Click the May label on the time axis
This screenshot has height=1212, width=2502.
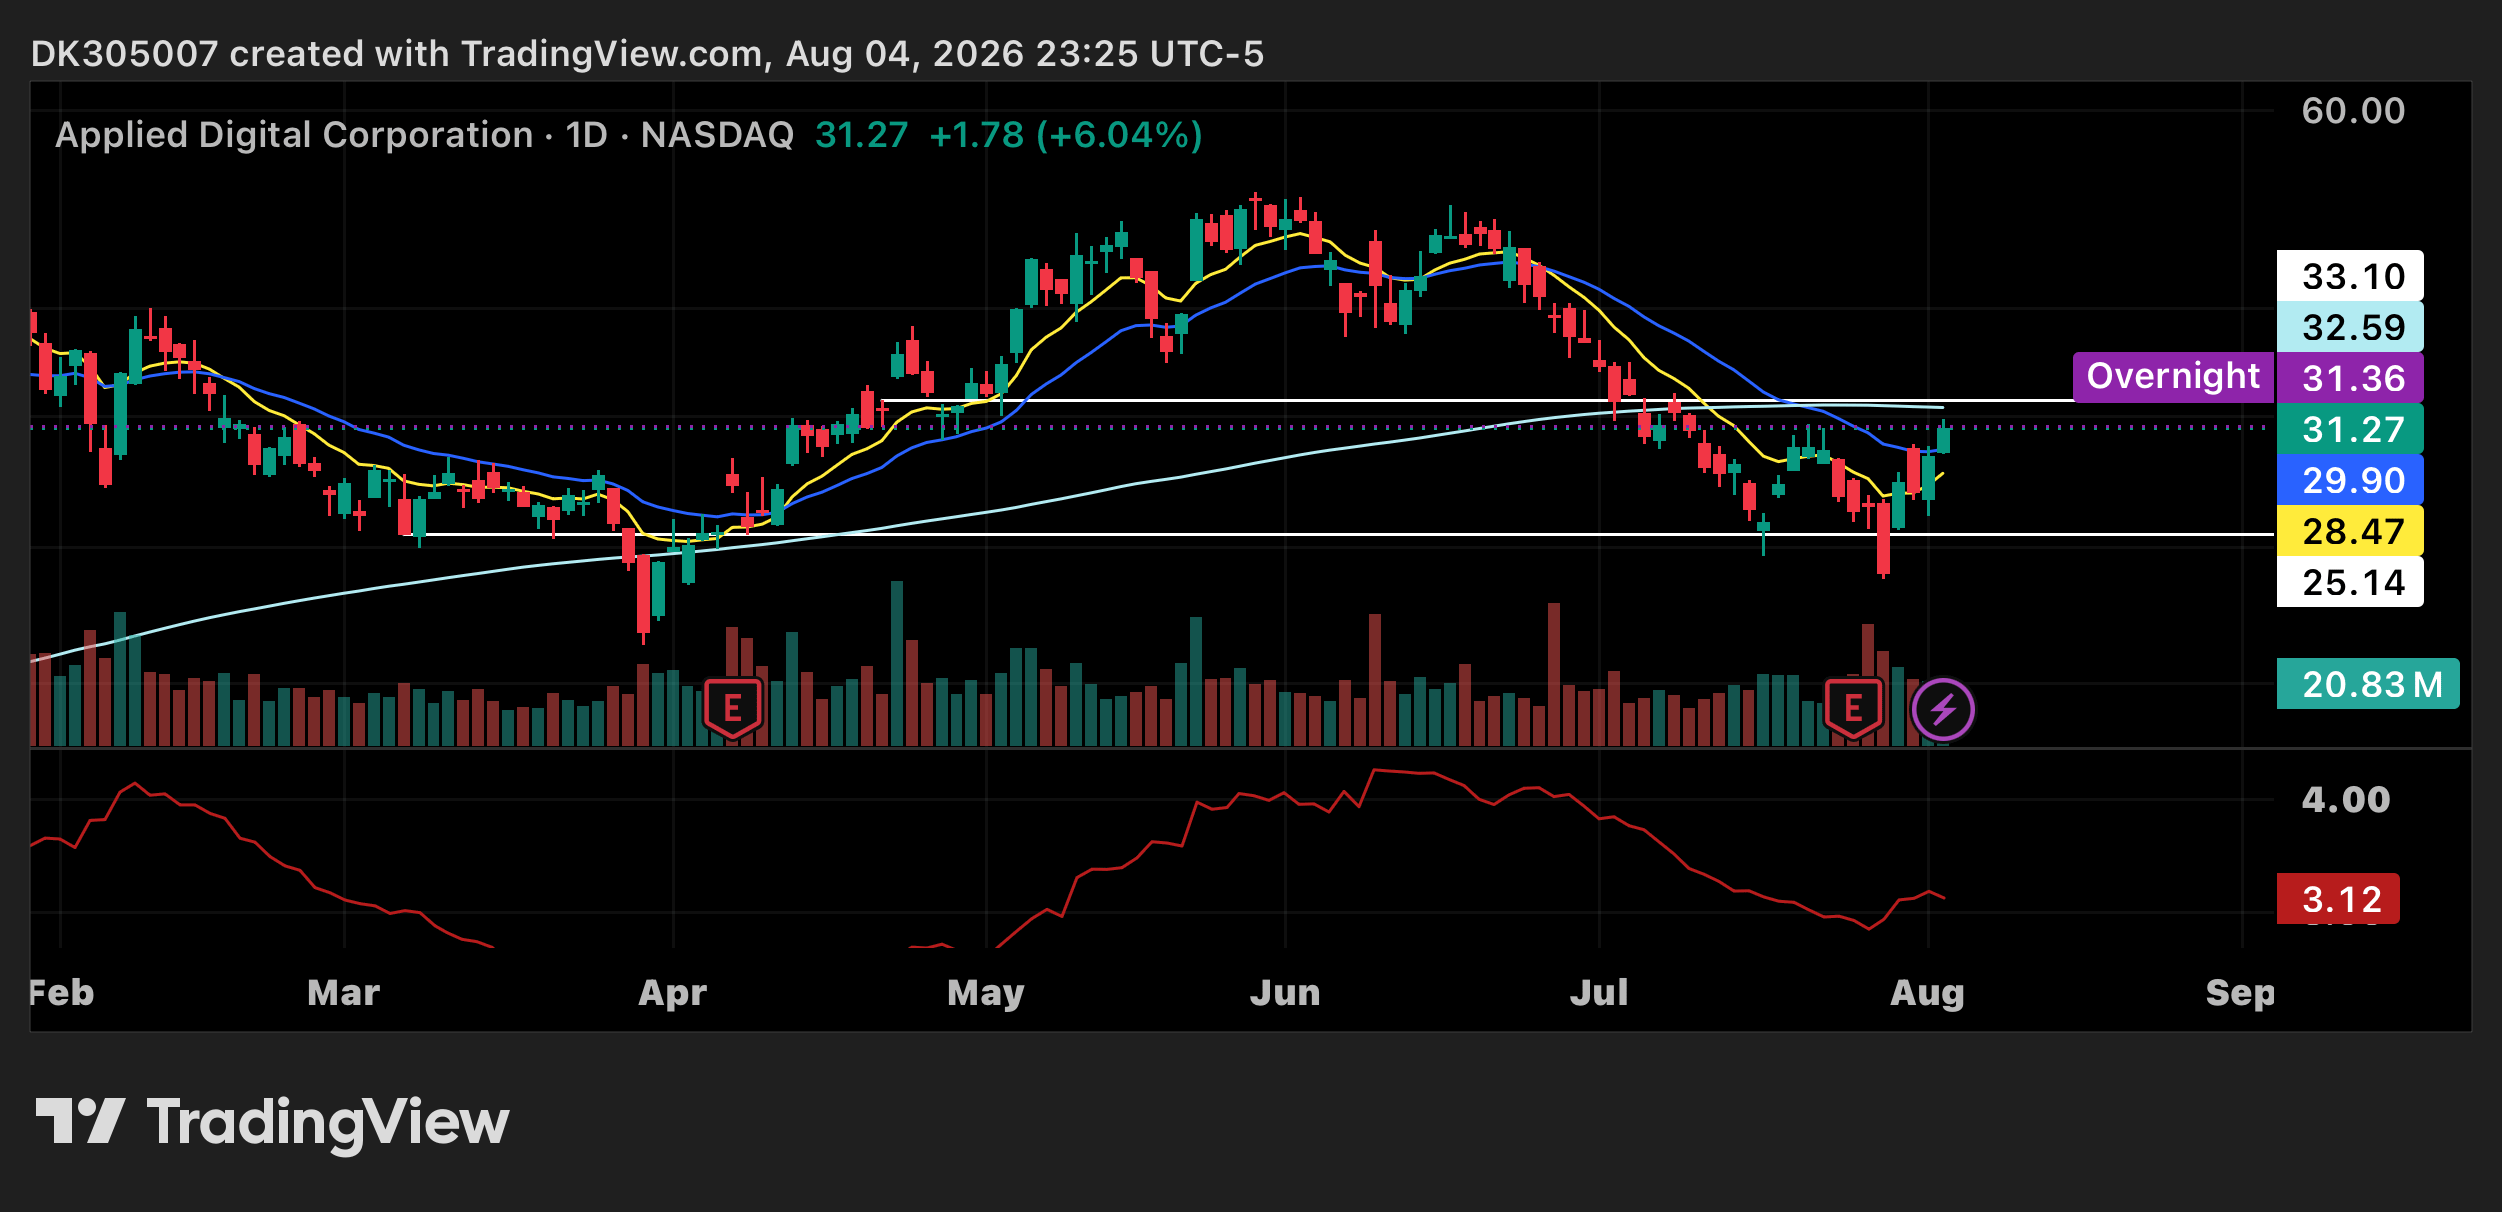986,994
